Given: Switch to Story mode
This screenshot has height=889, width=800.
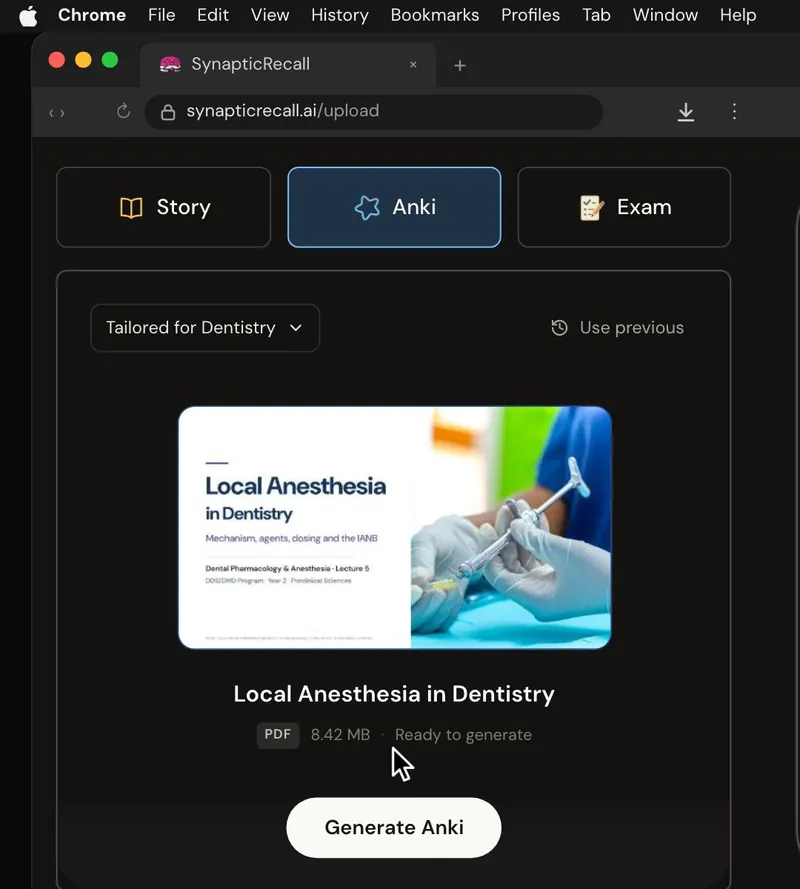Looking at the screenshot, I should (x=164, y=208).
